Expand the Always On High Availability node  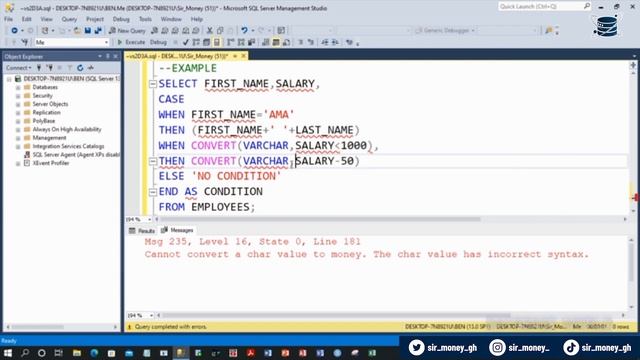[x=18, y=129]
